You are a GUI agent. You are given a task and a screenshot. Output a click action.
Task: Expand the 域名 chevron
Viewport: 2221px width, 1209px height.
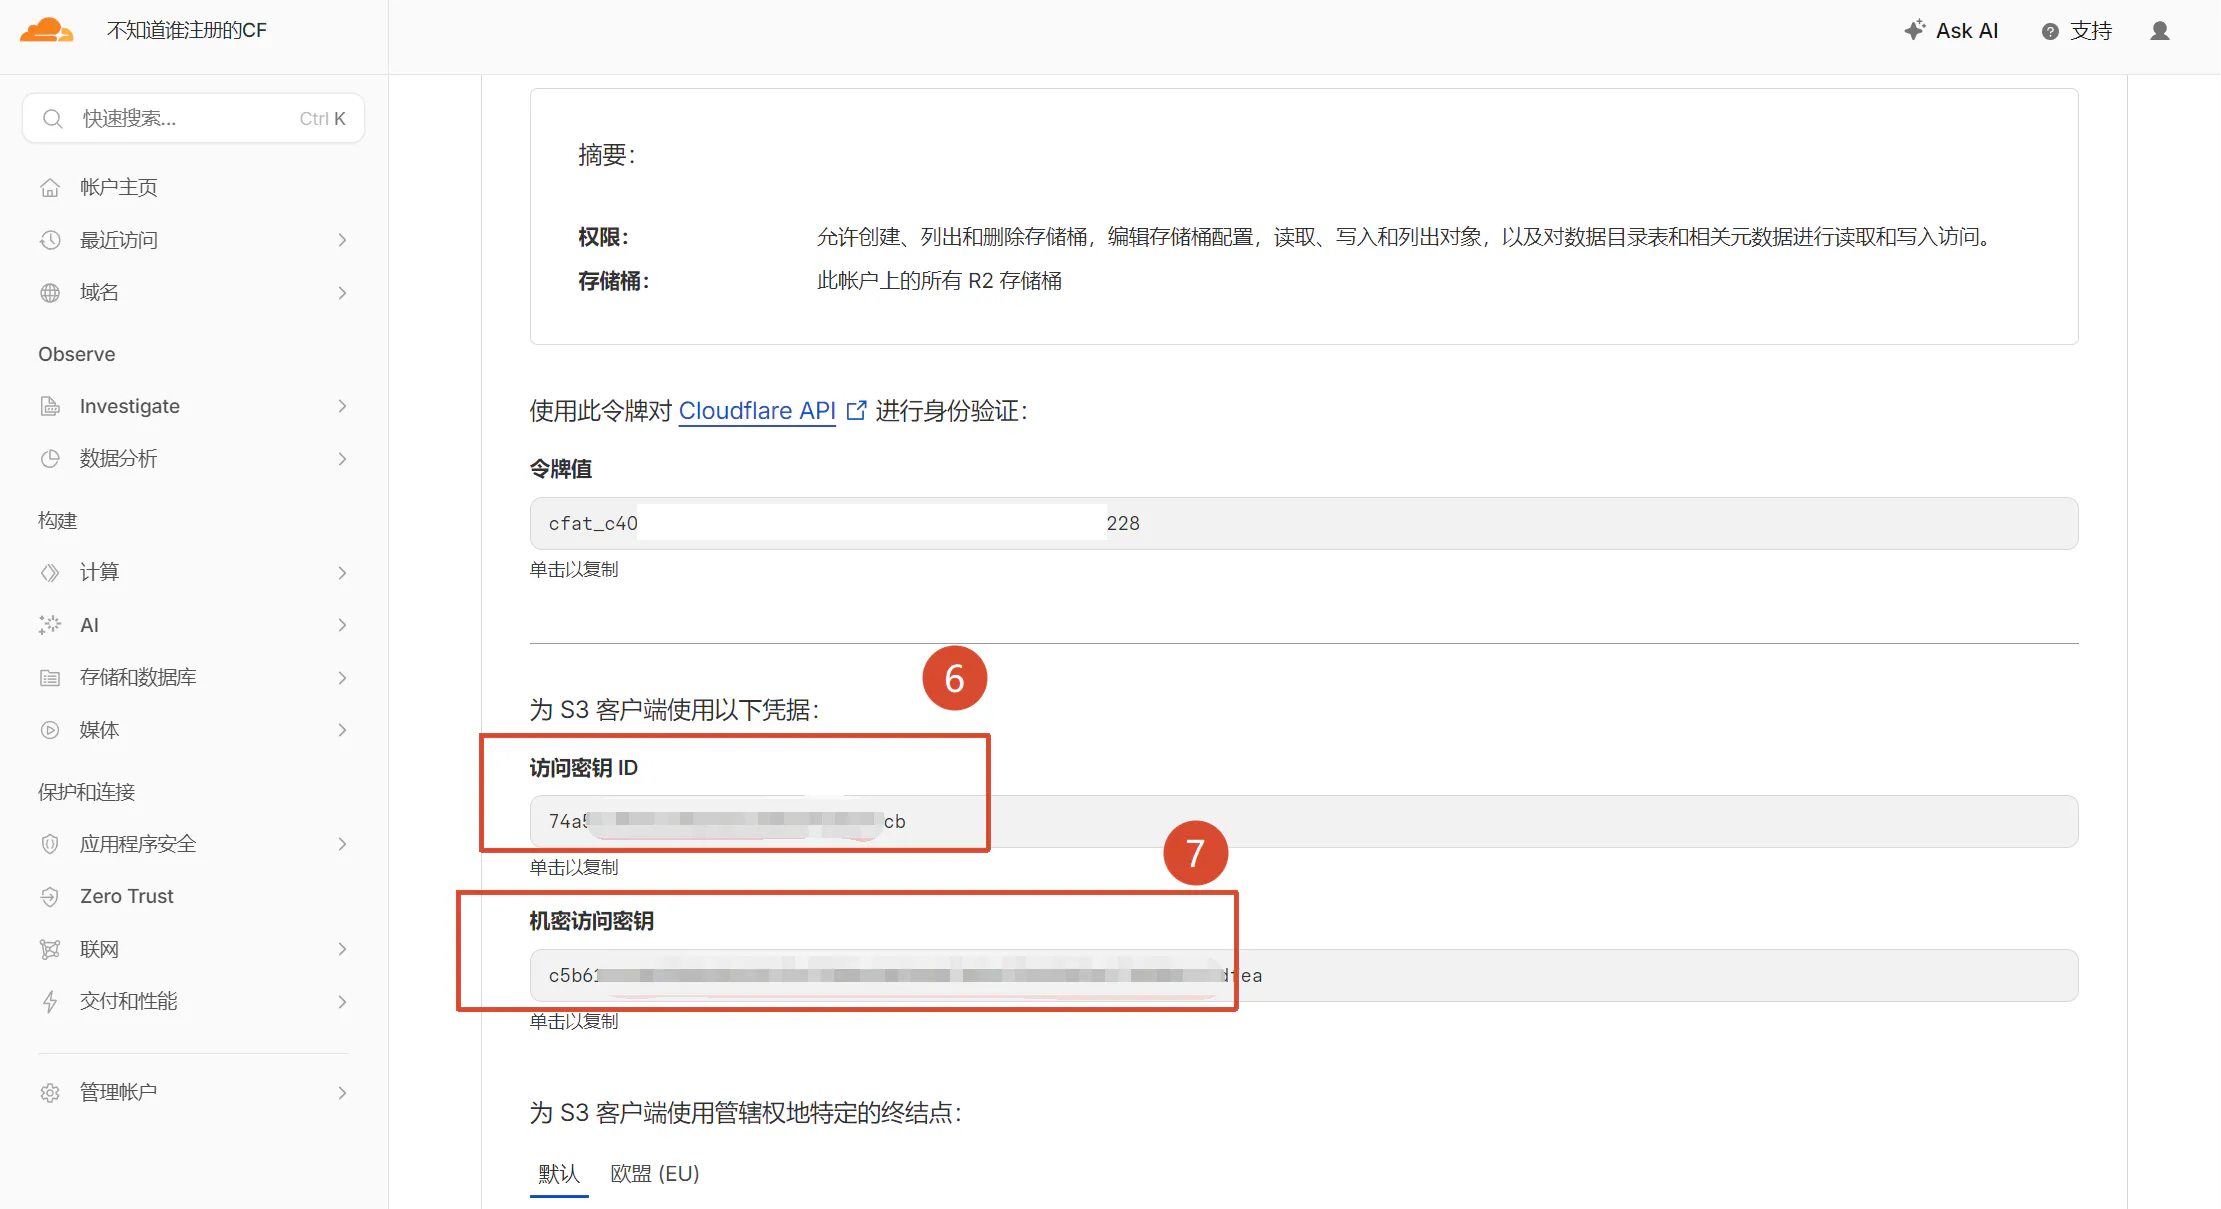coord(342,293)
